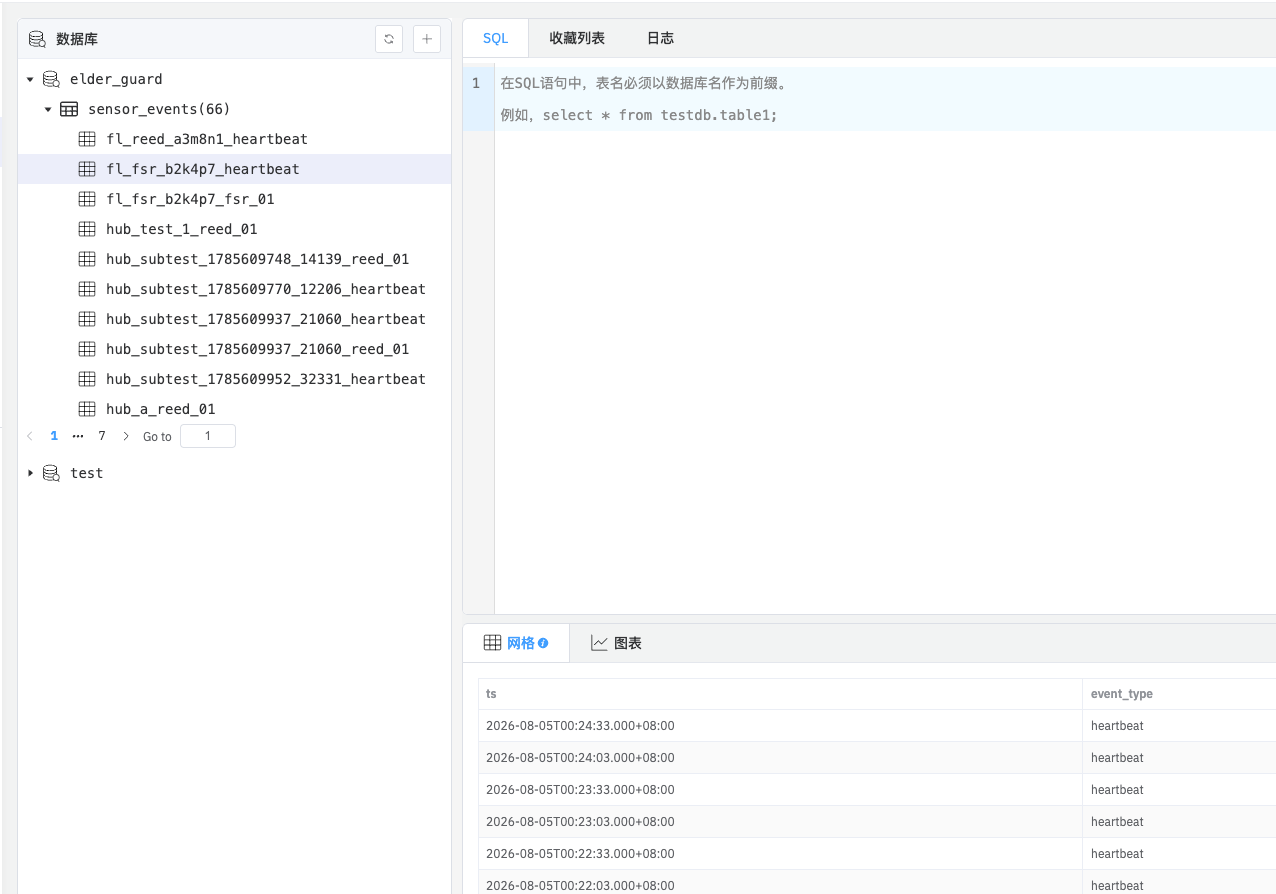Click table icon for hub_subtest_1785609770_12206_heartbeat
The height and width of the screenshot is (894, 1276).
click(x=87, y=289)
